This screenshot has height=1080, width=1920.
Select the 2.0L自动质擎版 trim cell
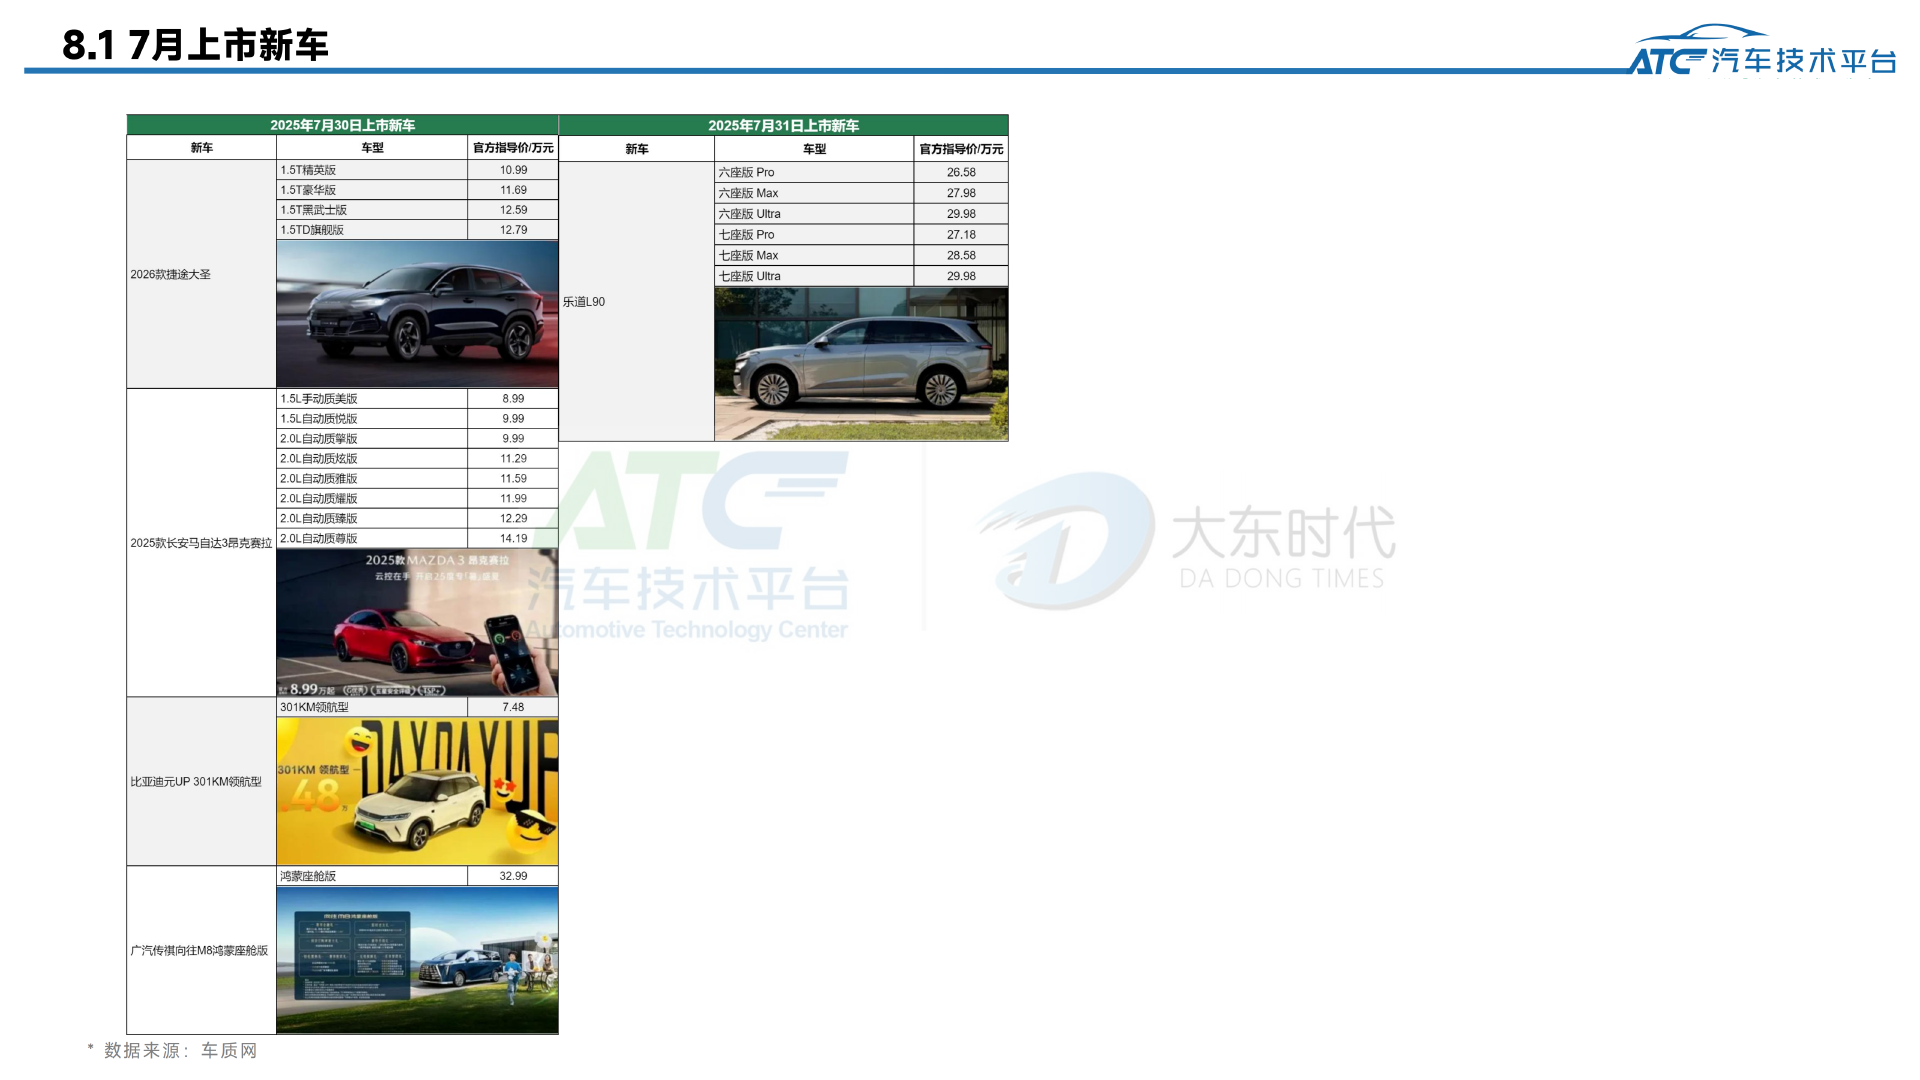tap(372, 439)
